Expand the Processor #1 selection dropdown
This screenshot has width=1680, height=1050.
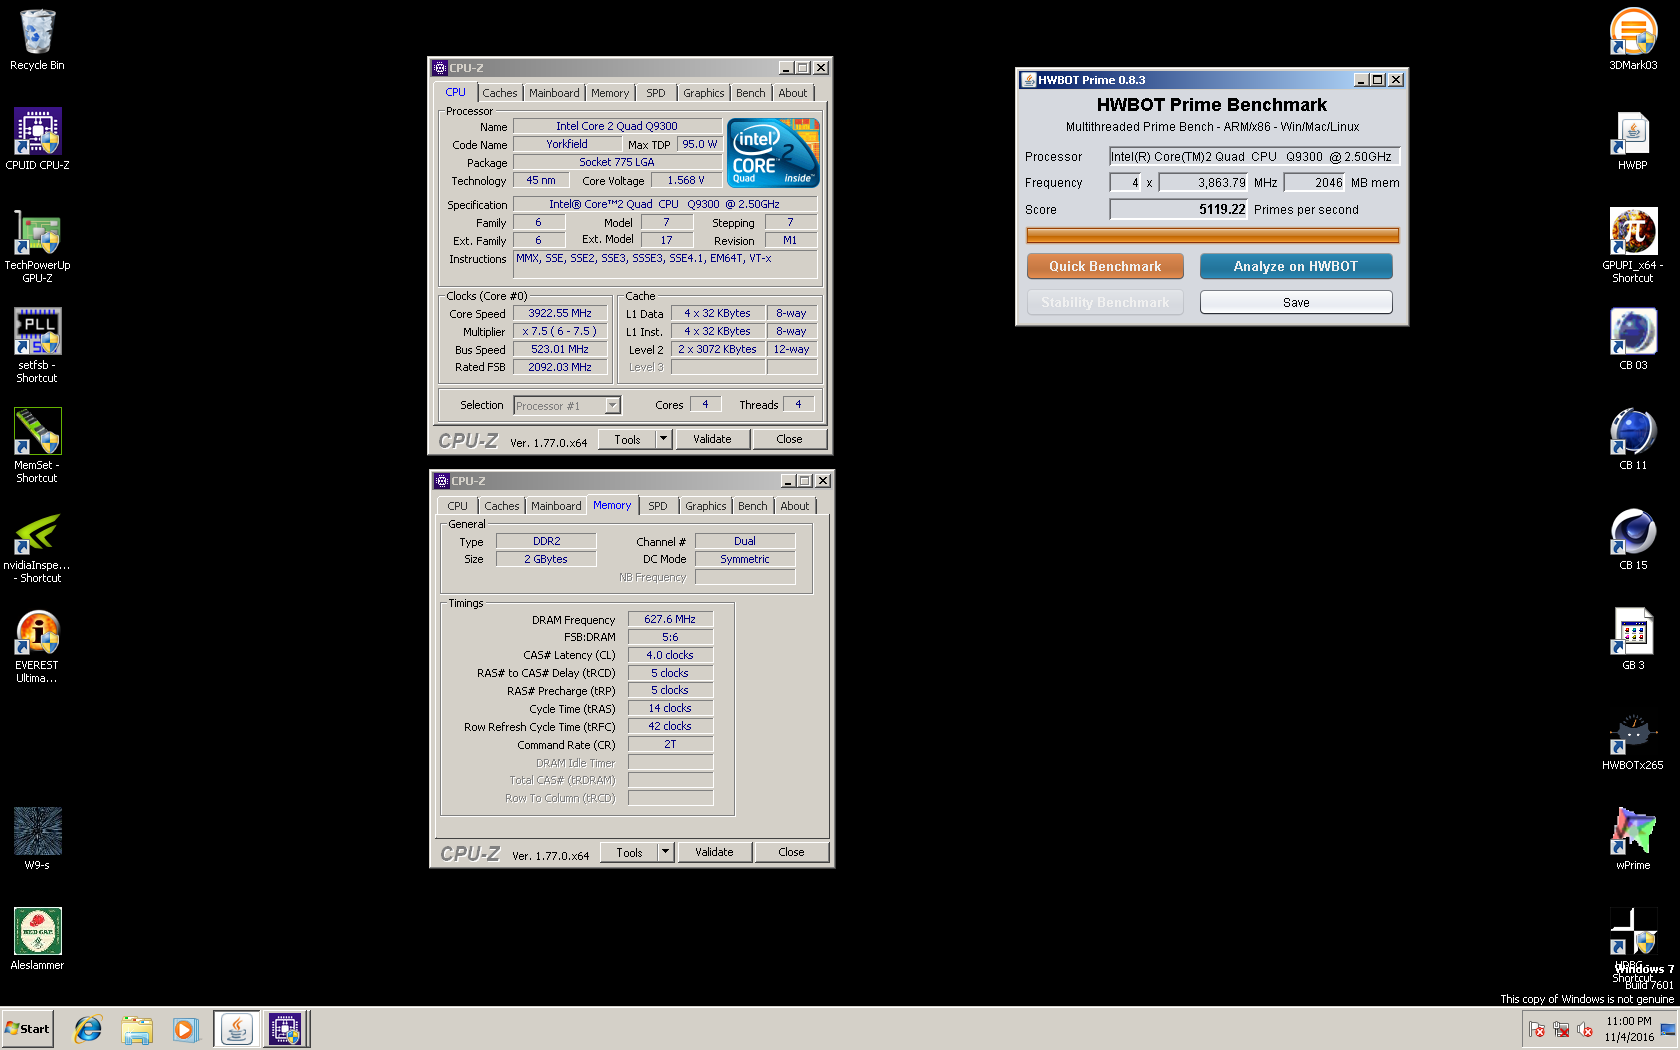pos(612,405)
